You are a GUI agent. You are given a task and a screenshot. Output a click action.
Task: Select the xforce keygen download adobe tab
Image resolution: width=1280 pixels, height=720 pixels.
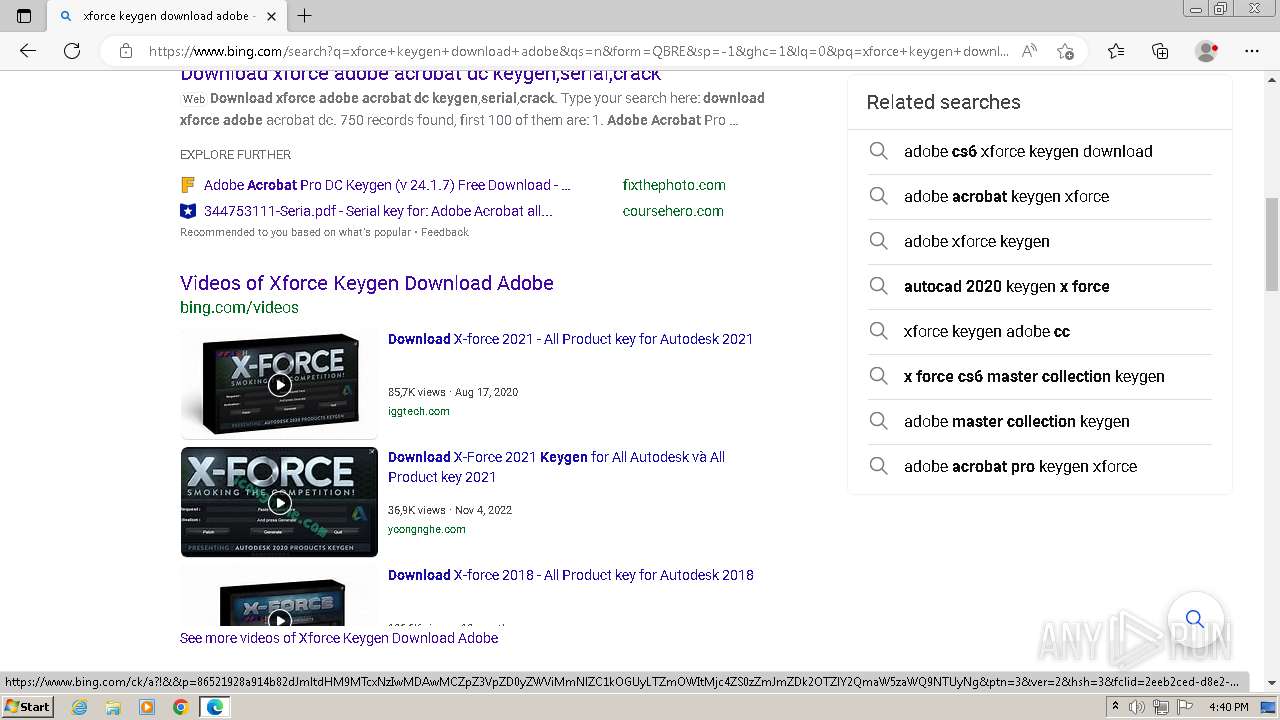[168, 16]
